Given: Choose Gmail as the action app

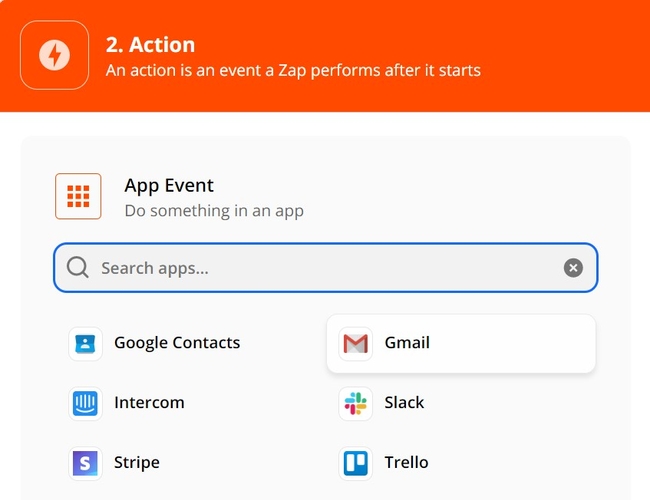Looking at the screenshot, I should [x=461, y=343].
